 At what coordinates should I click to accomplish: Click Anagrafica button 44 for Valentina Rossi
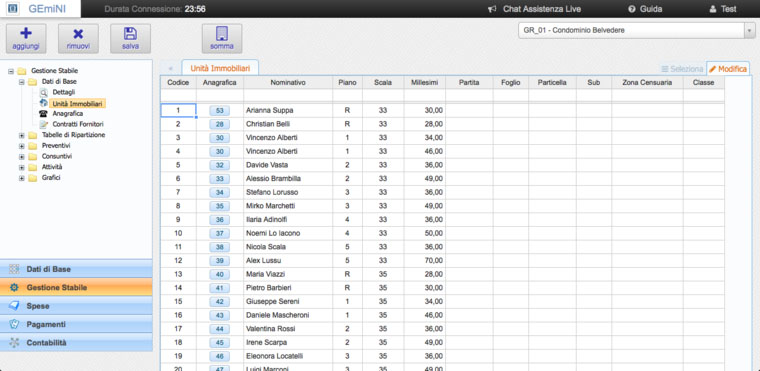point(220,329)
